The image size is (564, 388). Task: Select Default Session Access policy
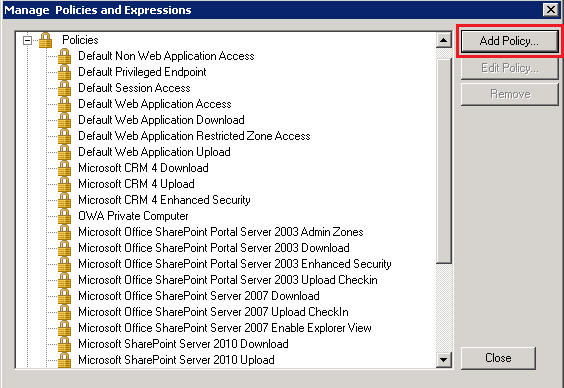[134, 88]
